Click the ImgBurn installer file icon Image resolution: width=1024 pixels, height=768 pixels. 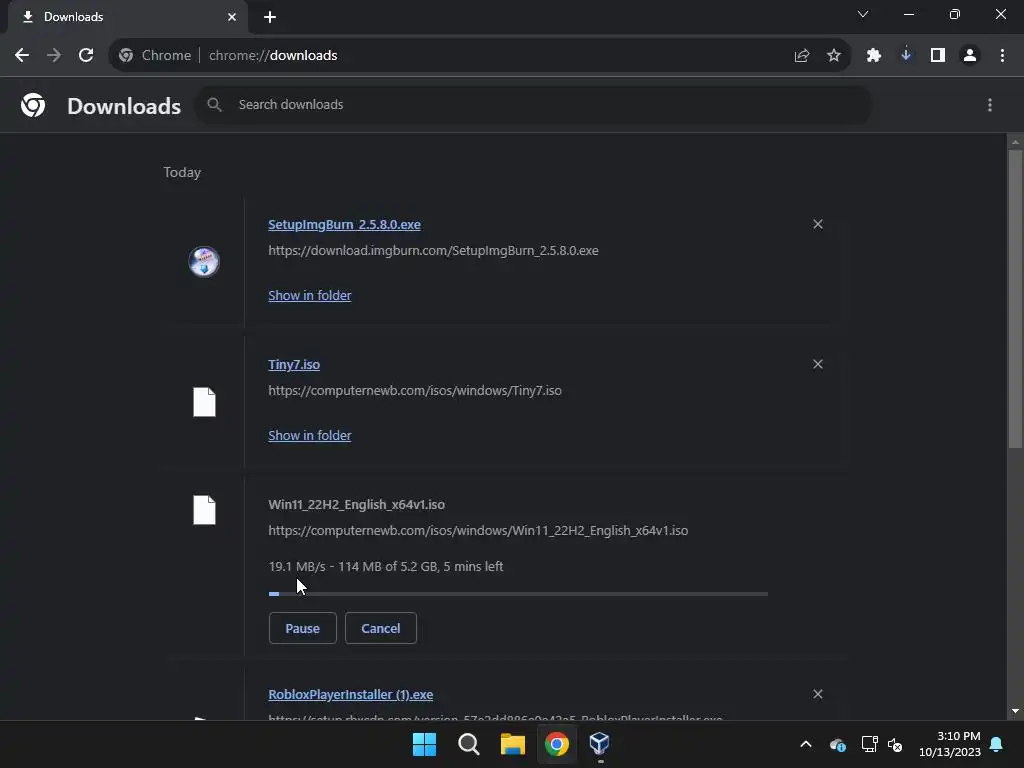[204, 262]
